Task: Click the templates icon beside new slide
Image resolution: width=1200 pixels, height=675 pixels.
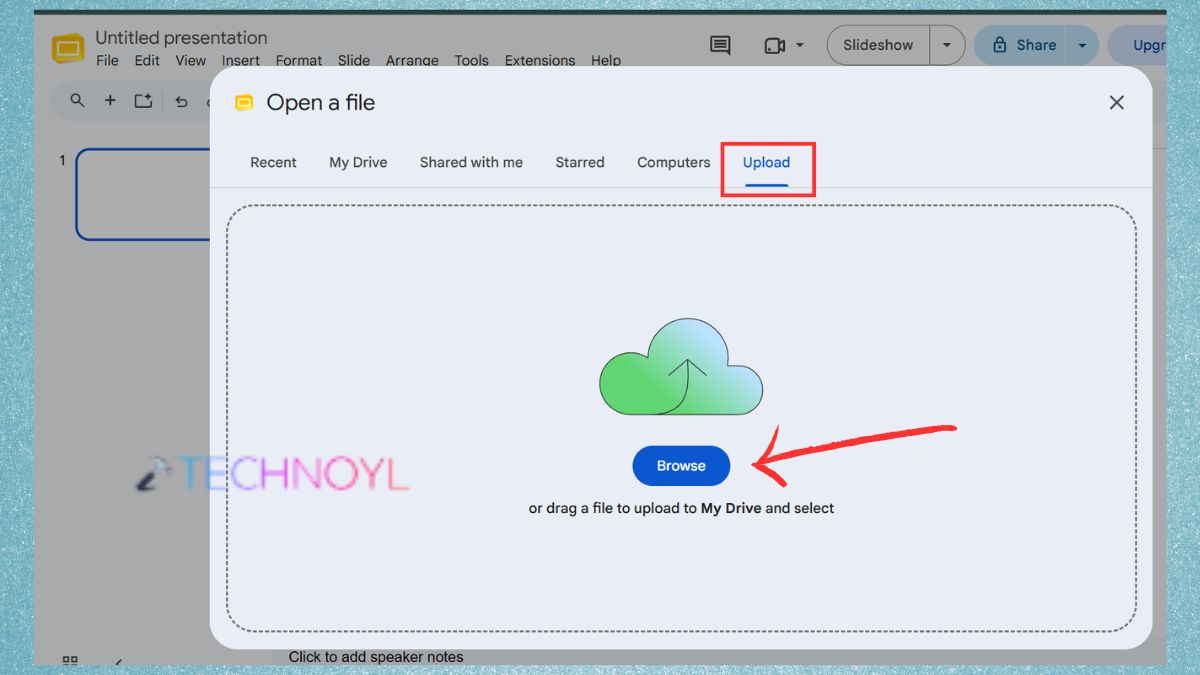Action: click(x=143, y=101)
